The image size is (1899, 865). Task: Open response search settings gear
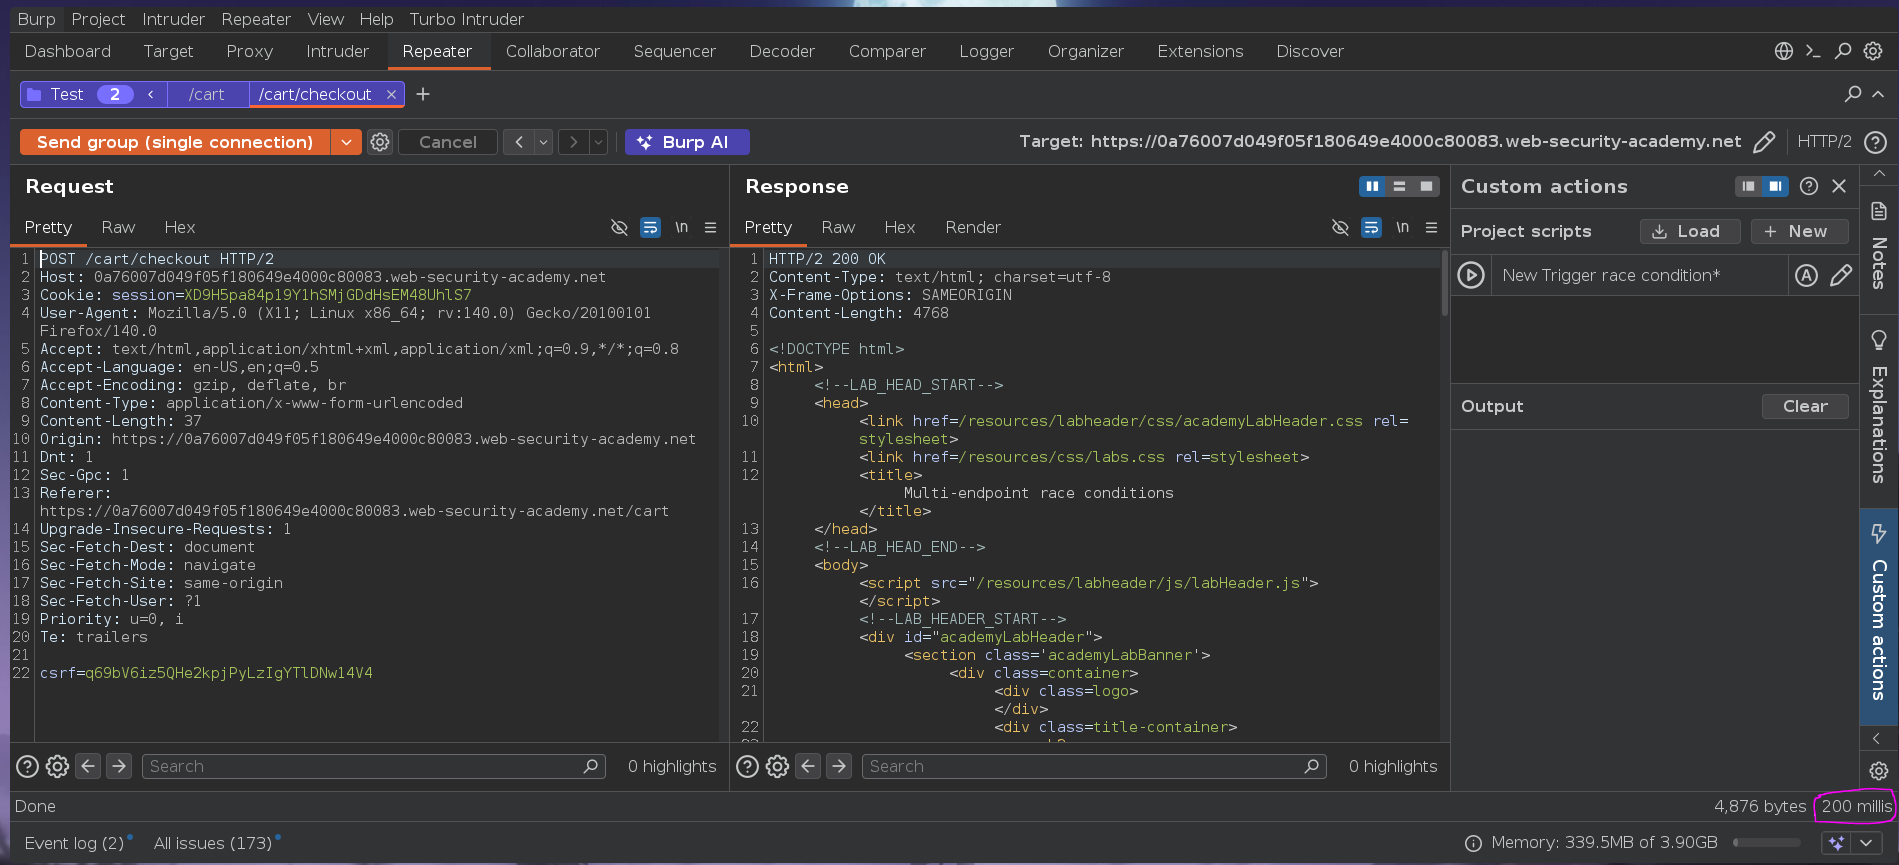click(x=778, y=766)
